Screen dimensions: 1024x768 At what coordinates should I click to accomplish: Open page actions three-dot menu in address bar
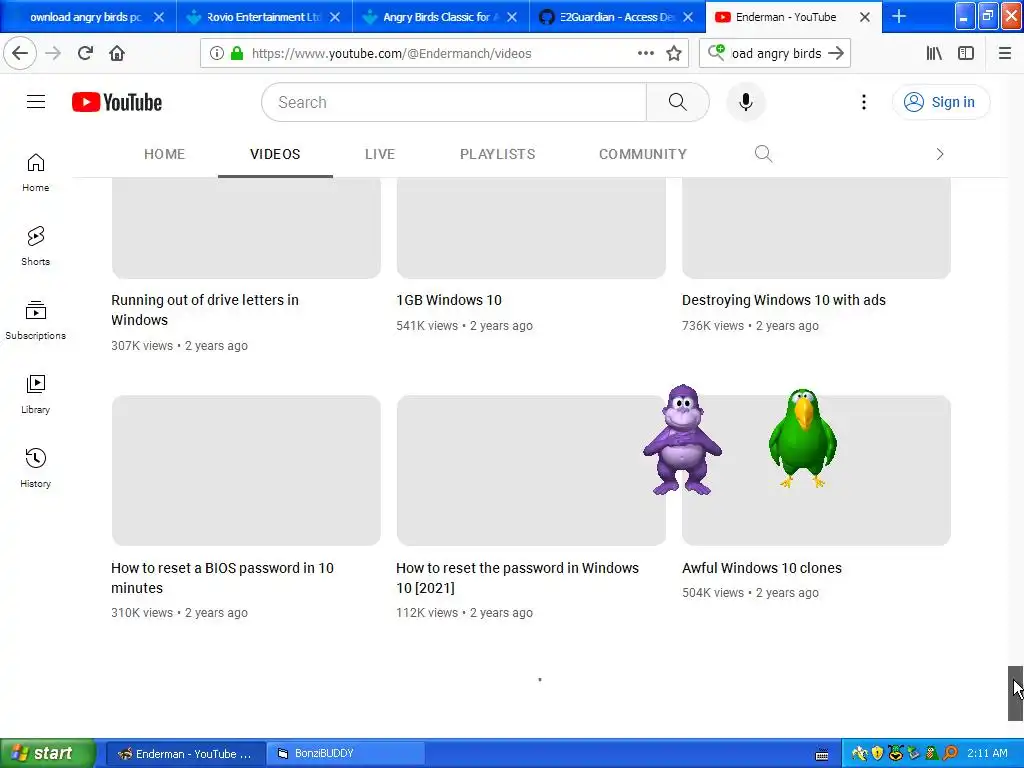pos(645,53)
